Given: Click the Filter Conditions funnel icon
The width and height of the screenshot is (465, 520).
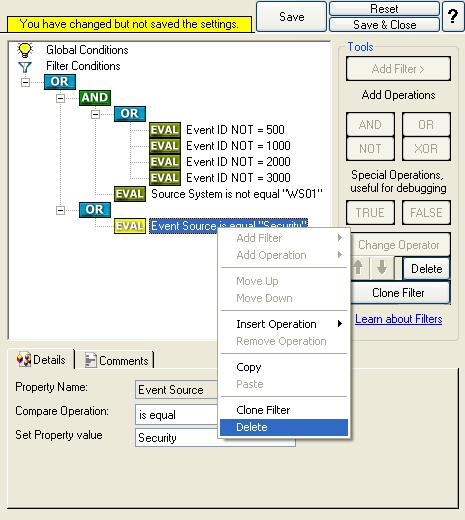Looking at the screenshot, I should pos(25,67).
